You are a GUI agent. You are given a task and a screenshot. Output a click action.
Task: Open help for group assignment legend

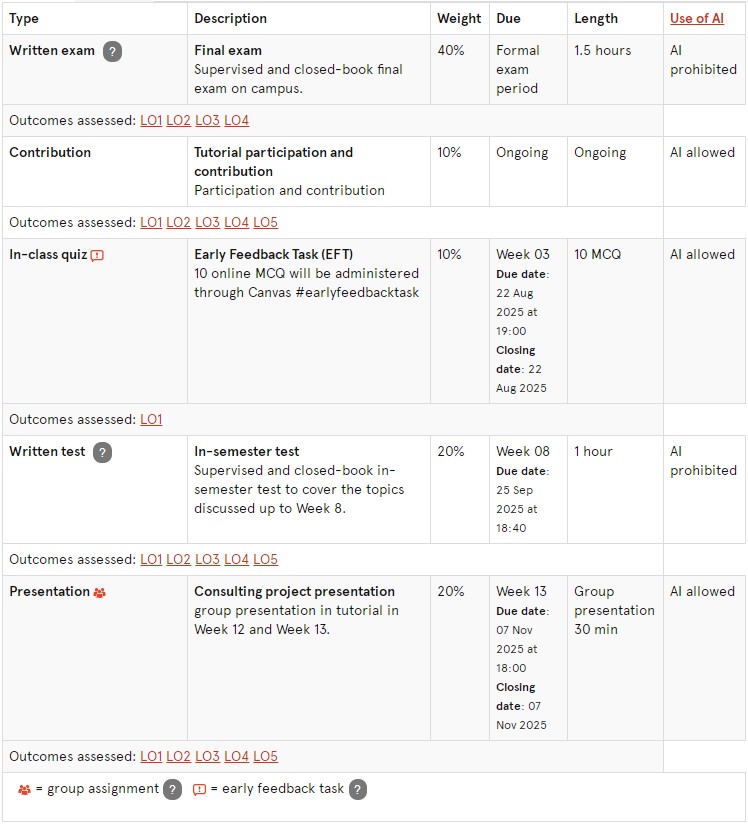(x=173, y=789)
